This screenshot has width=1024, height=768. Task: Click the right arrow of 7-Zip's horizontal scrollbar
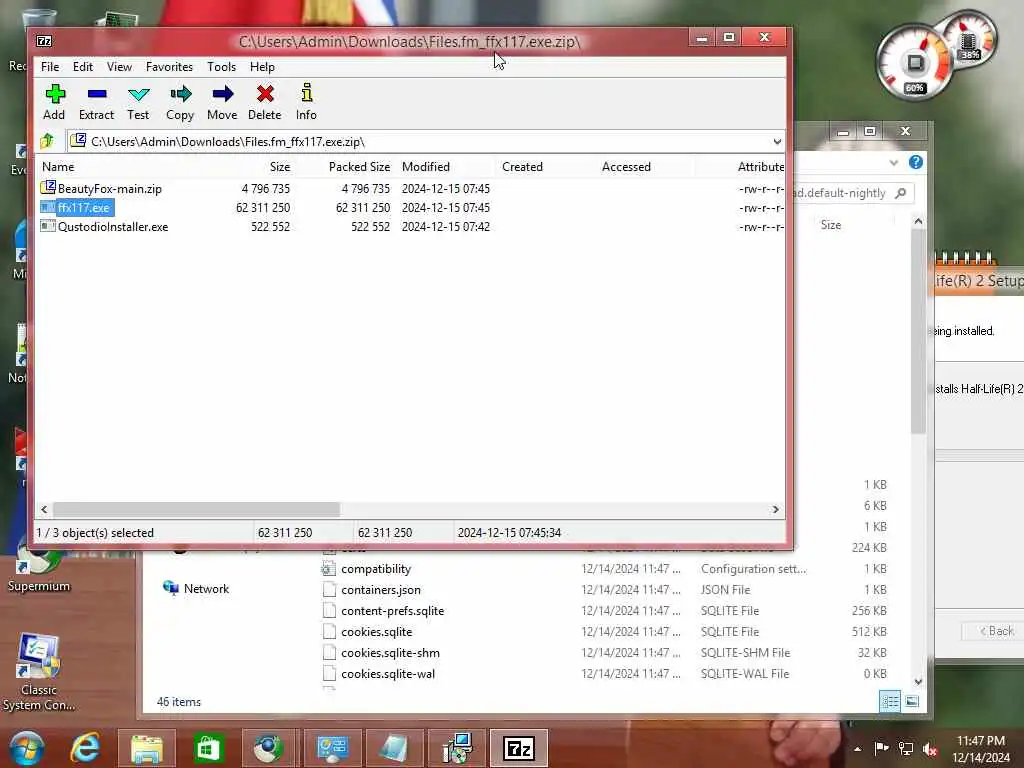[x=776, y=509]
